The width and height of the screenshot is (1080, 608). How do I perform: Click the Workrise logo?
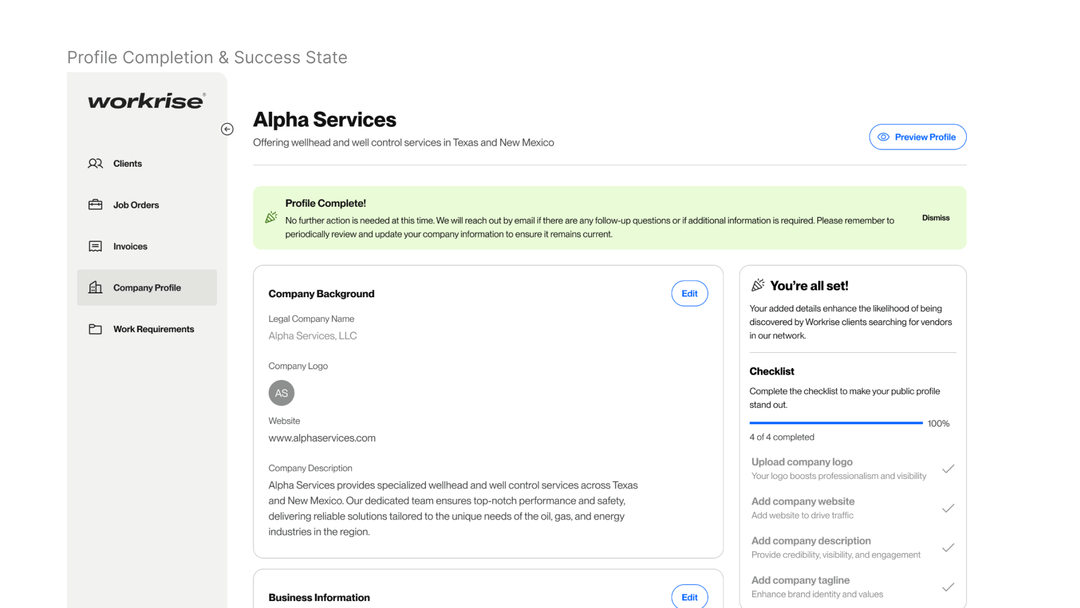tap(145, 100)
